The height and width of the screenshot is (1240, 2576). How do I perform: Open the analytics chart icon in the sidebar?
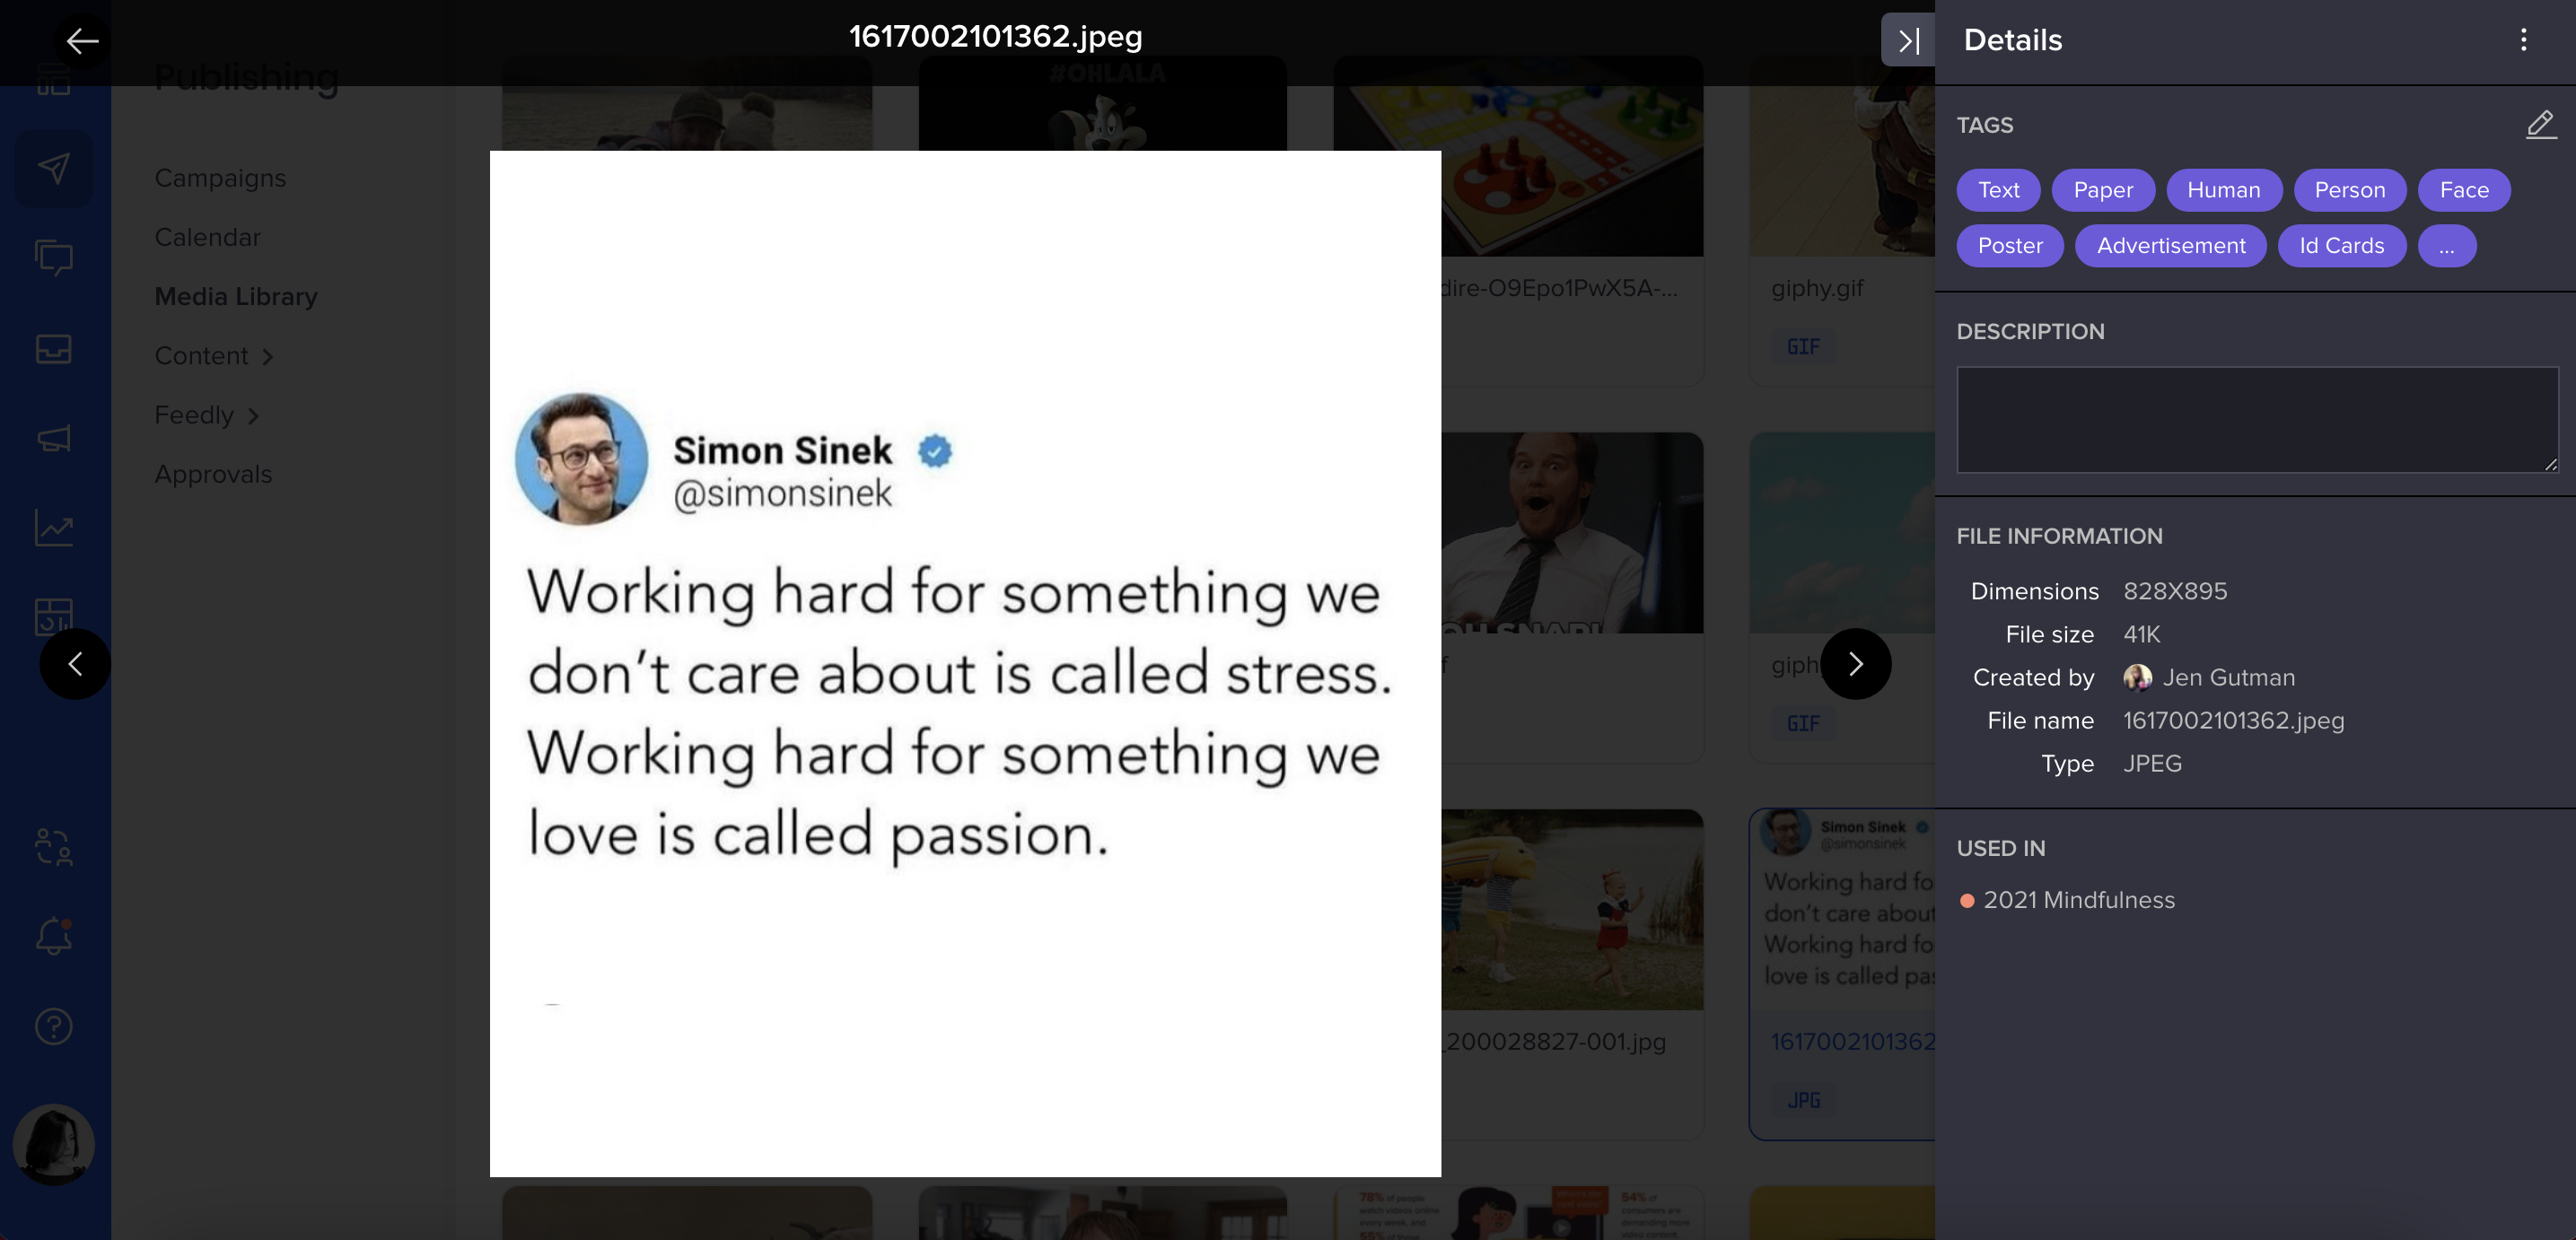(x=54, y=528)
